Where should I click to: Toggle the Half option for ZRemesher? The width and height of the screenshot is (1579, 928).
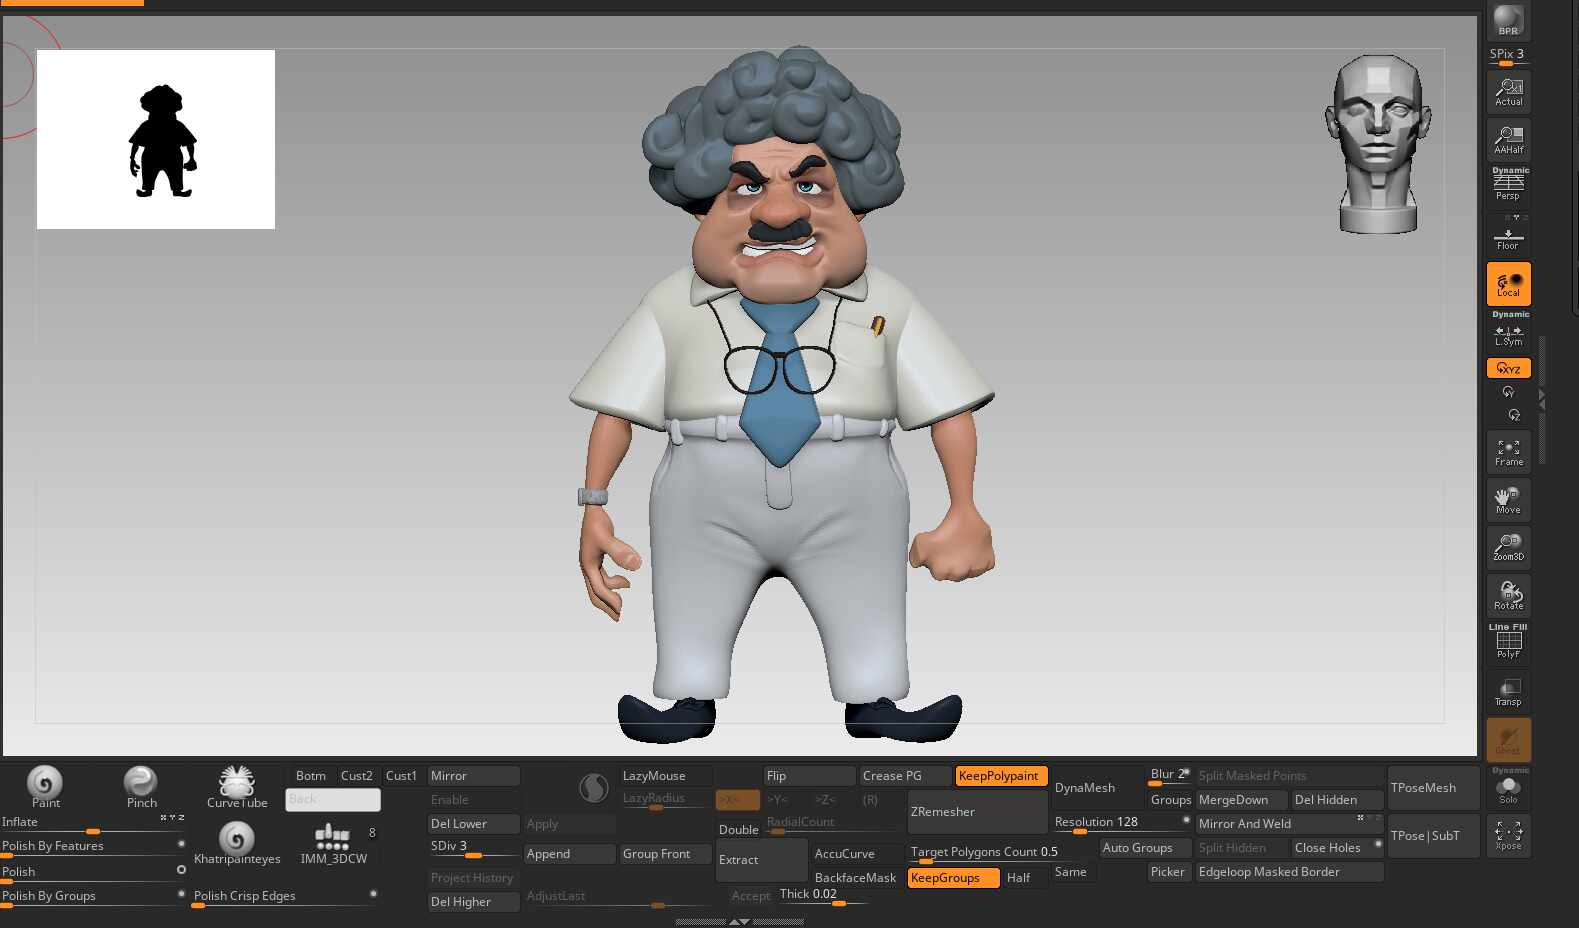(x=1025, y=878)
